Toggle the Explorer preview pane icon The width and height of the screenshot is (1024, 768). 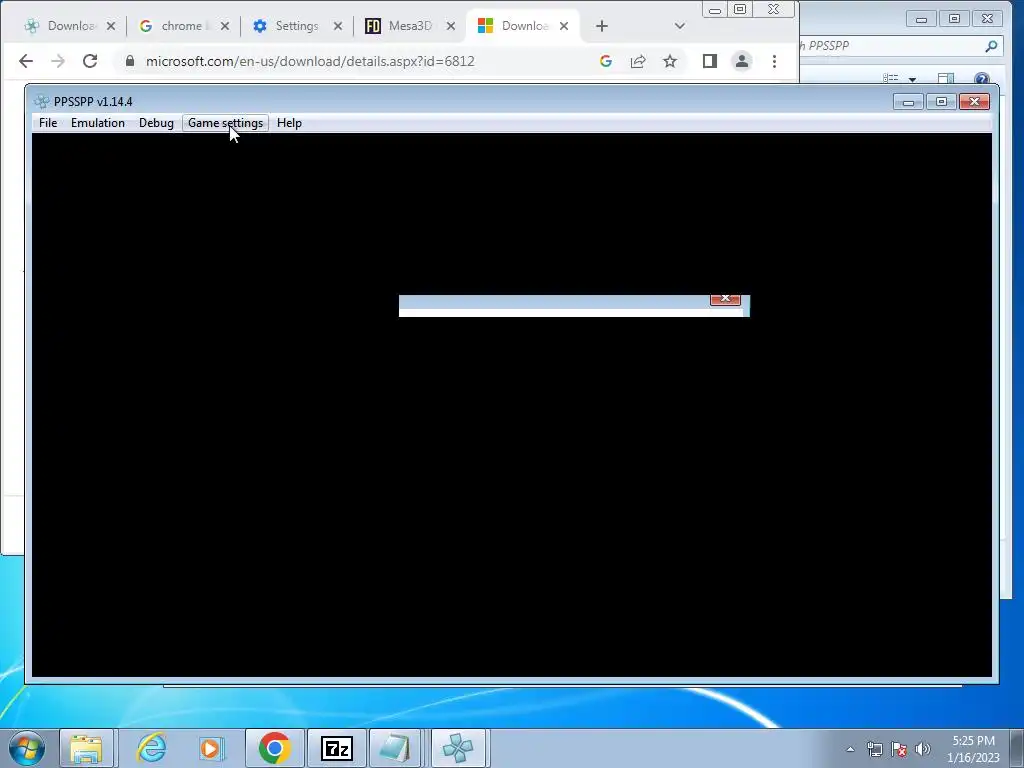[x=946, y=79]
